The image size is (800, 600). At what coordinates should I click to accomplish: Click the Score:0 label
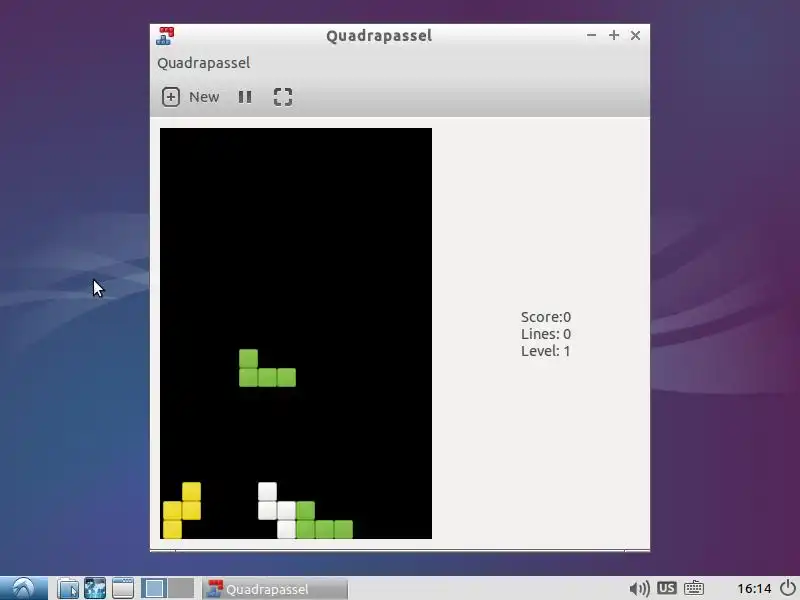(x=545, y=317)
